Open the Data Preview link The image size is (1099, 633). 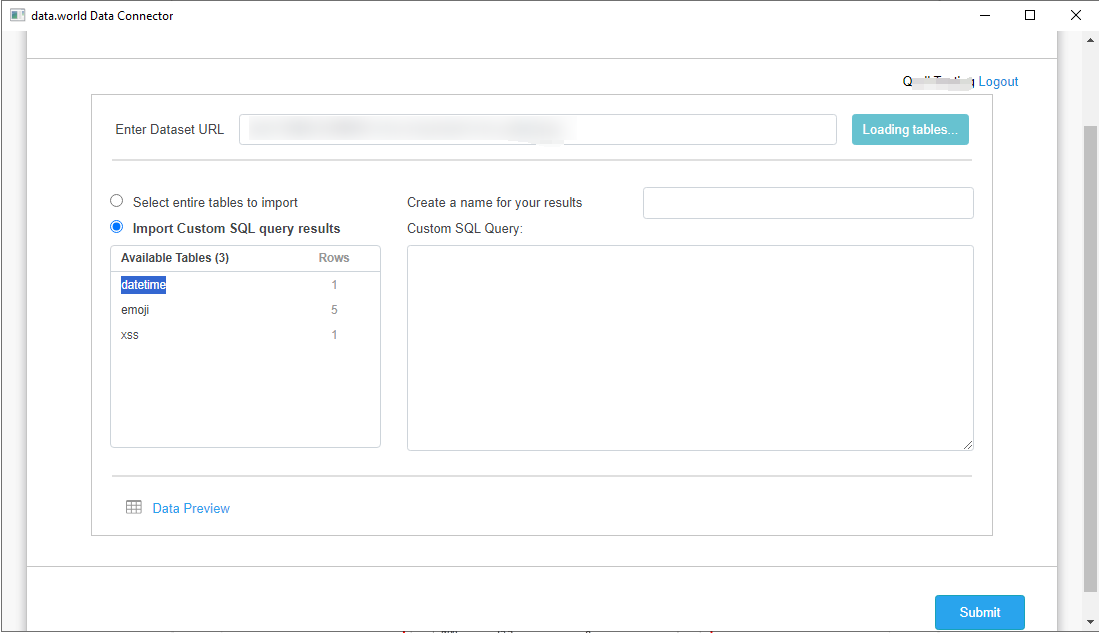point(191,508)
